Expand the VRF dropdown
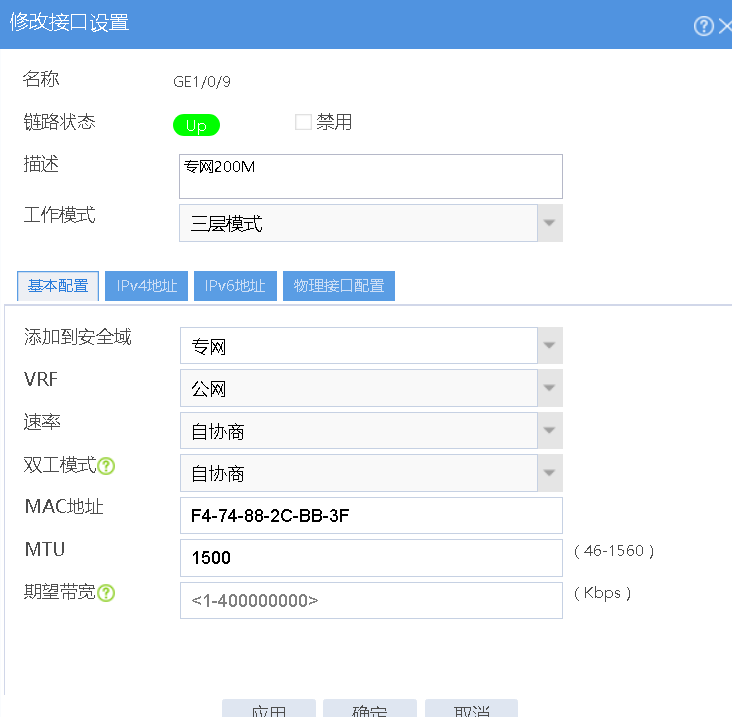This screenshot has height=717, width=732. [x=549, y=389]
